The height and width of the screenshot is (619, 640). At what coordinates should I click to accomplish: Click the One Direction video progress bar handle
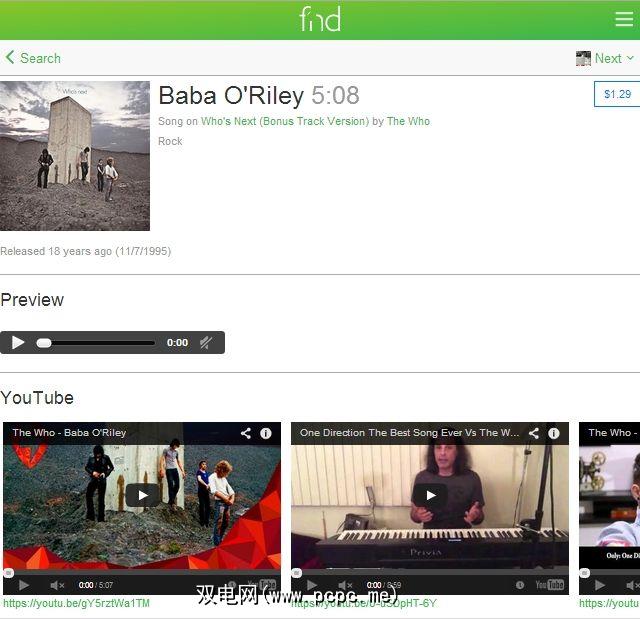297,573
